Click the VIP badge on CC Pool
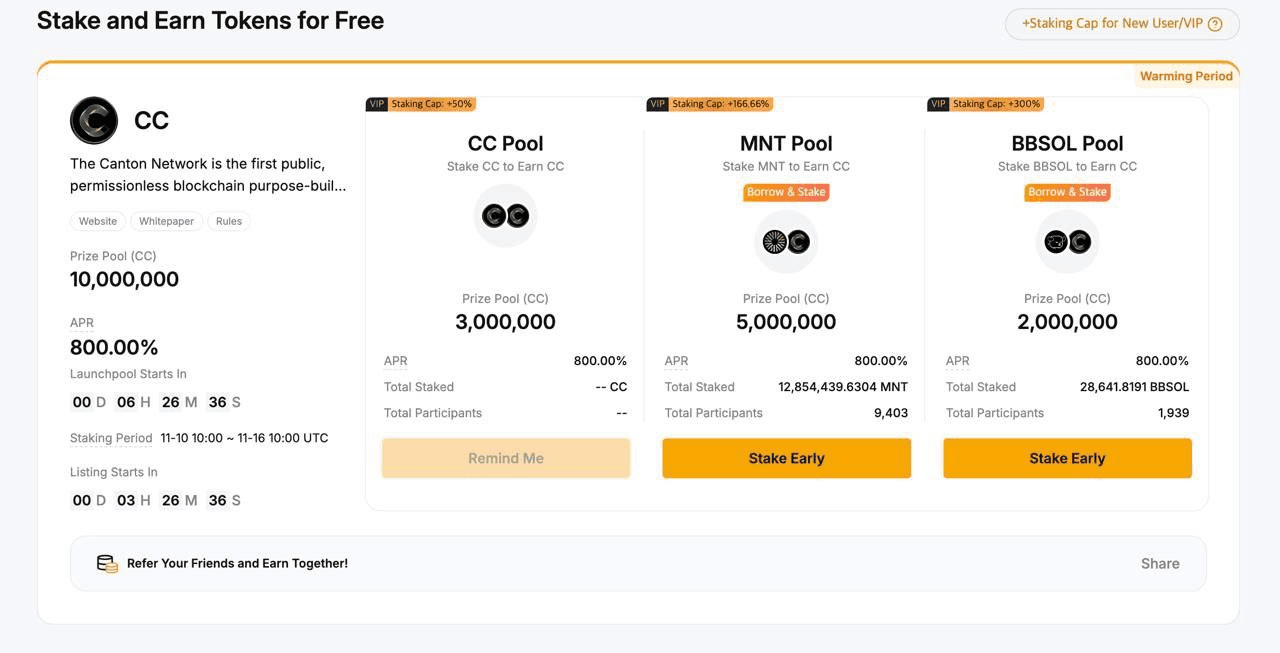The height and width of the screenshot is (653, 1280). (377, 104)
